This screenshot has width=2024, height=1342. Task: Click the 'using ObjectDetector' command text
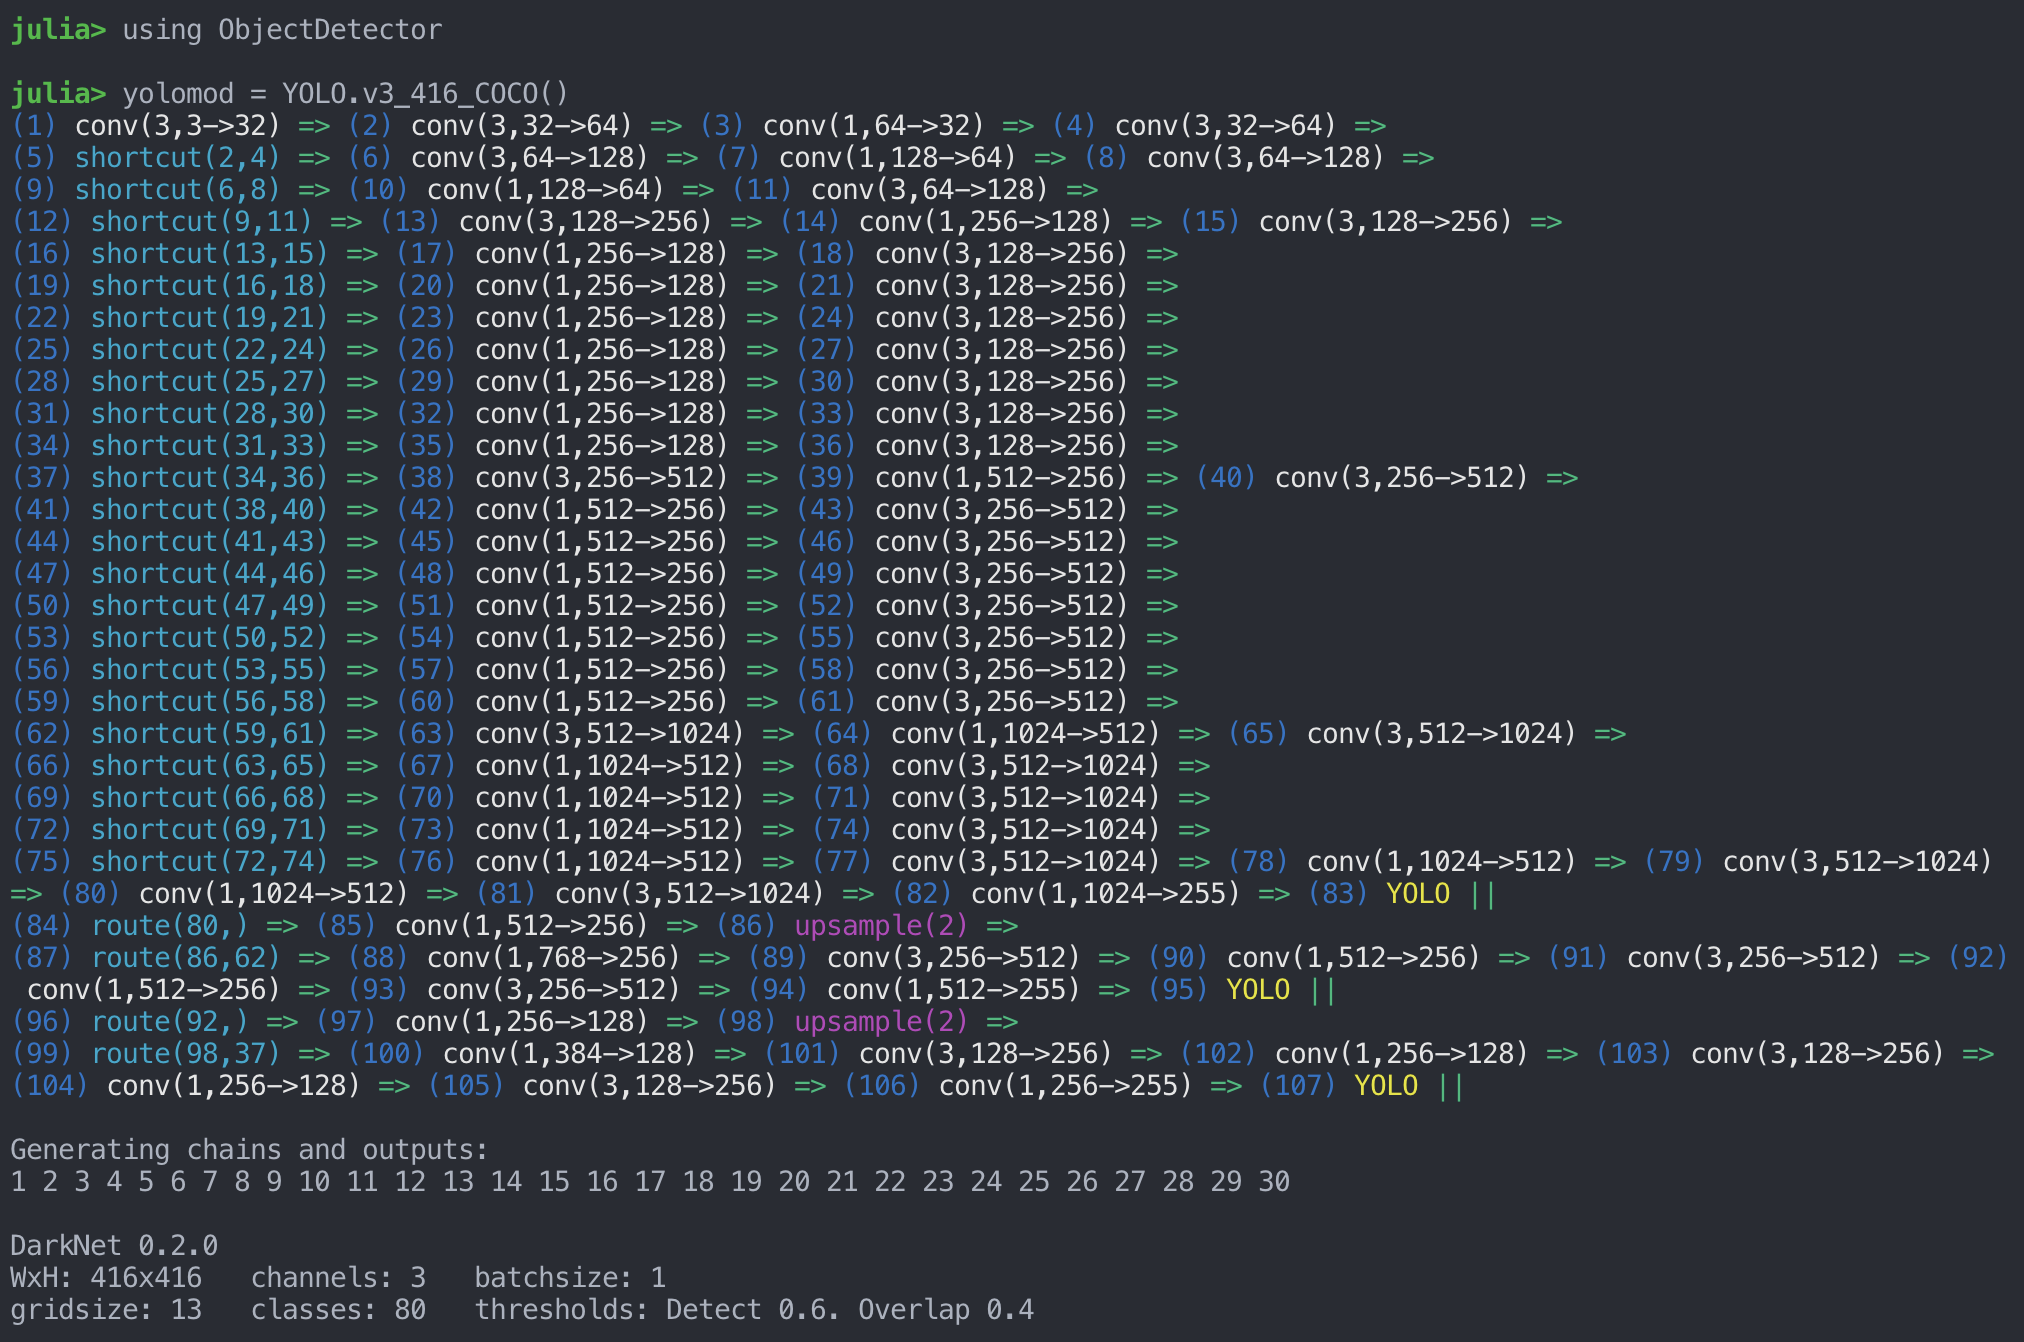pyautogui.click(x=282, y=30)
